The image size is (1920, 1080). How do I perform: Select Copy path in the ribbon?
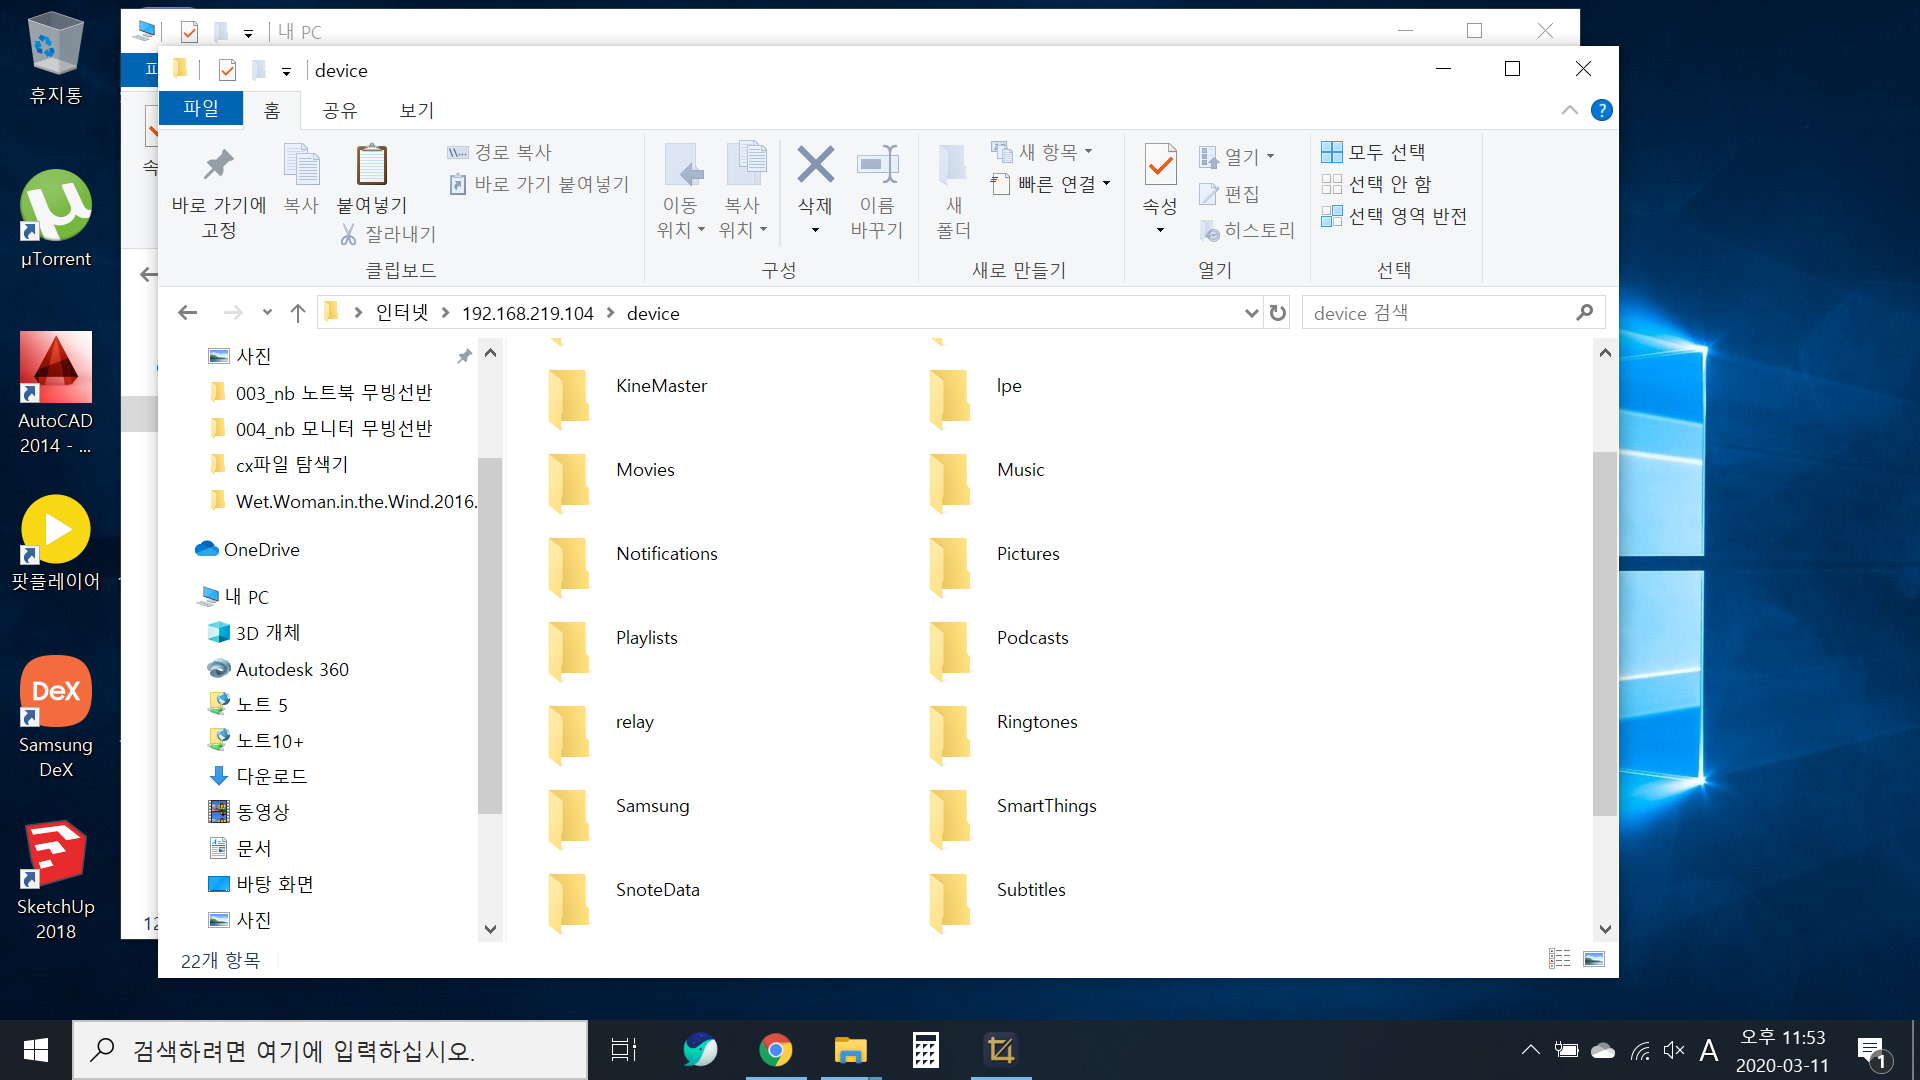tap(499, 152)
